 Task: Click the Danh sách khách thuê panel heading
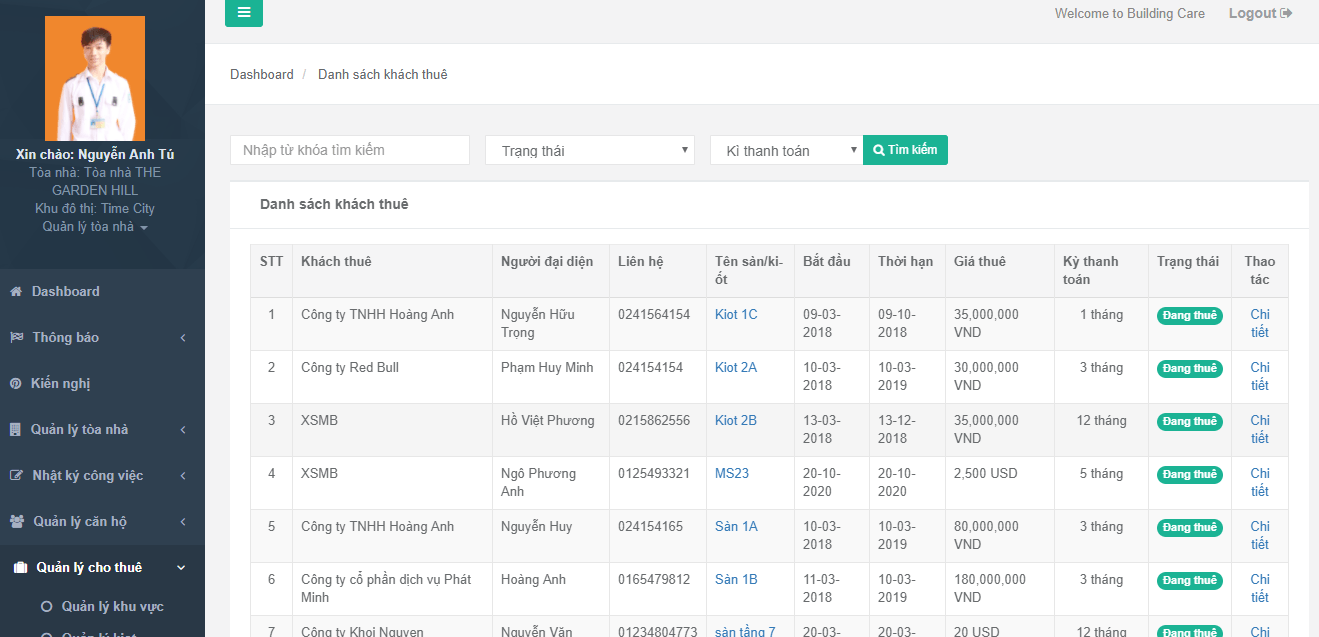coord(334,205)
